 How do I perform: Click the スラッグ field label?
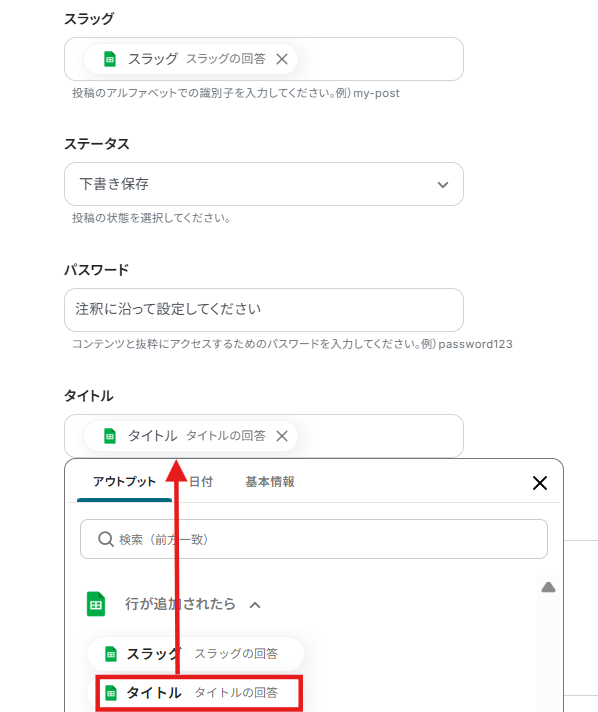click(89, 19)
